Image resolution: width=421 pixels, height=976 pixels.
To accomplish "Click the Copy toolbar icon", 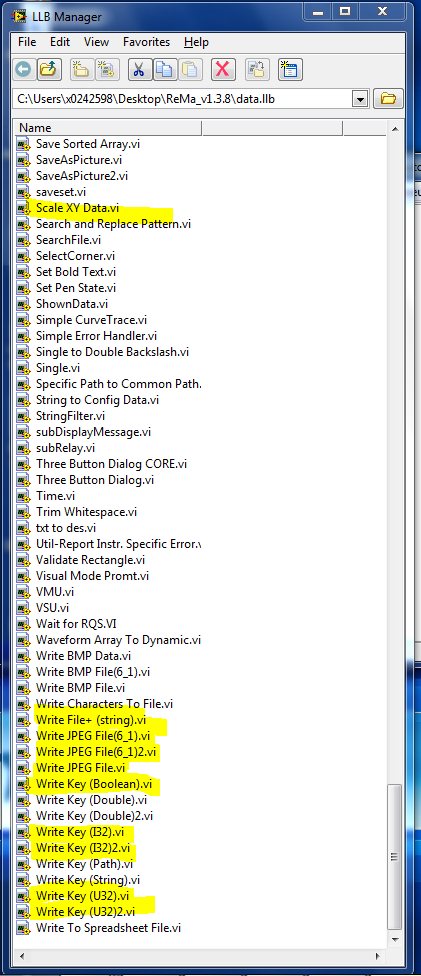I will (164, 70).
